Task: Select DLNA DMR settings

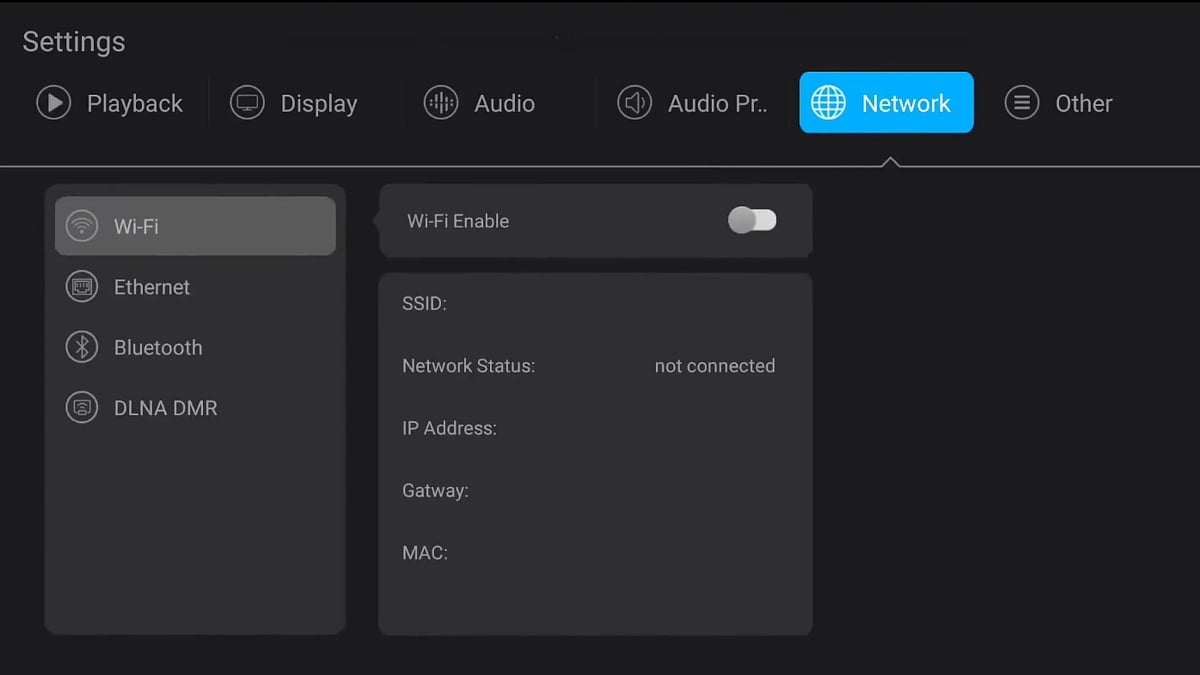Action: click(165, 408)
